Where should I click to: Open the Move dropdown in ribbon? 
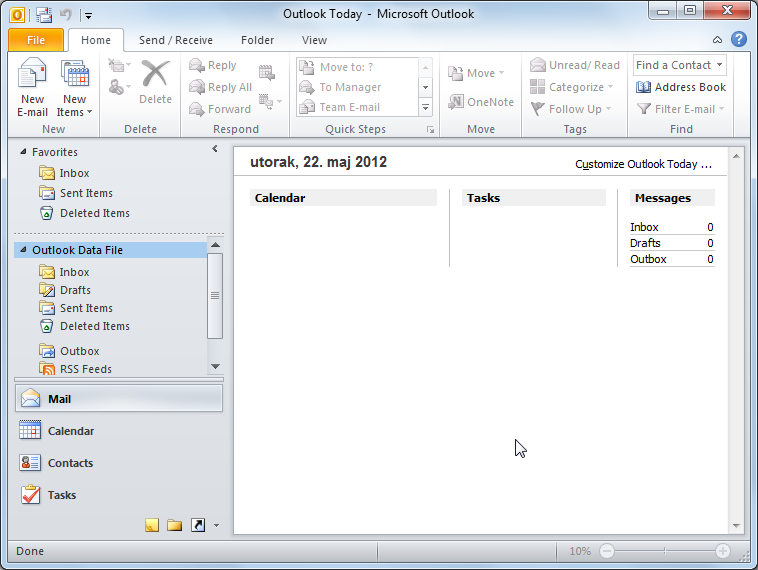[476, 73]
